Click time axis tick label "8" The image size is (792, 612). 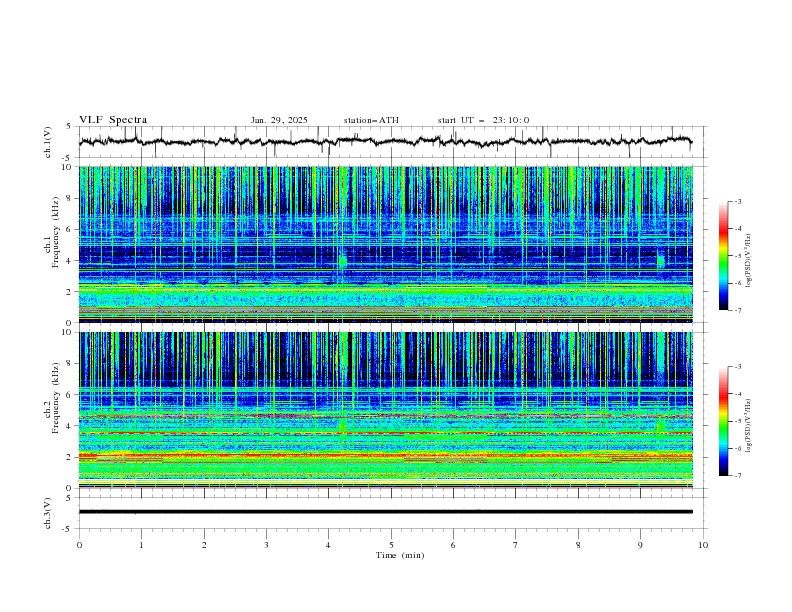pos(578,545)
